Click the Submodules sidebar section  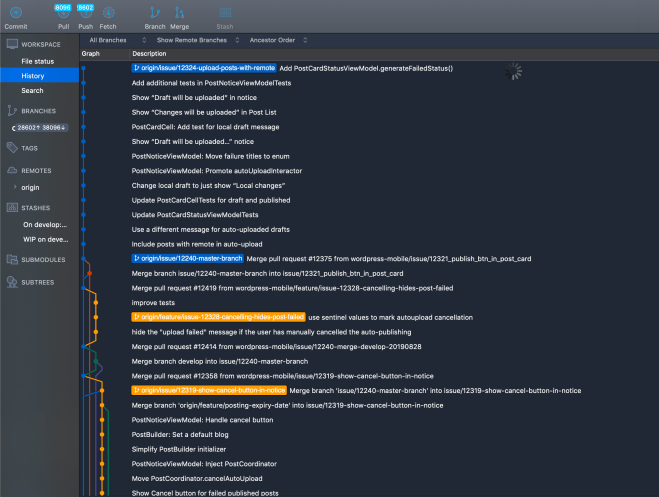tap(44, 260)
